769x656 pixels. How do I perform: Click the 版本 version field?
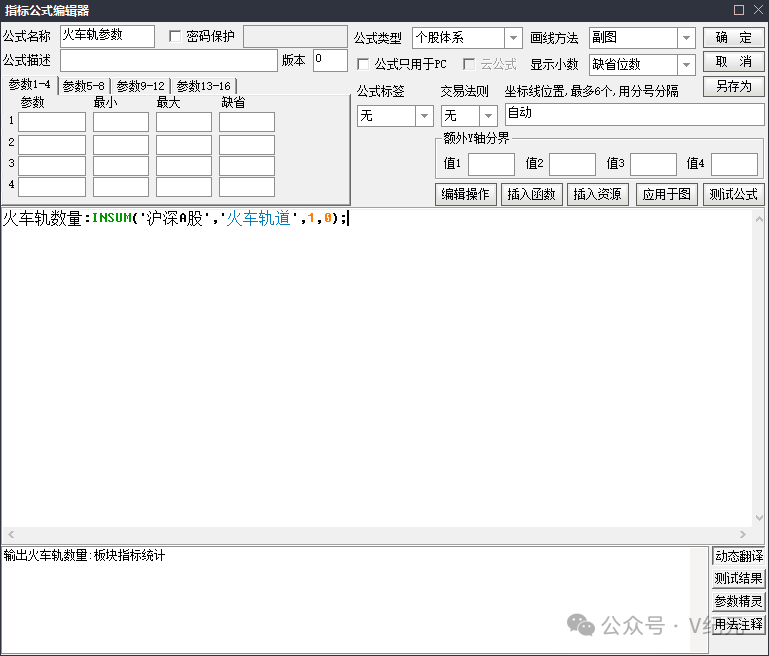331,61
